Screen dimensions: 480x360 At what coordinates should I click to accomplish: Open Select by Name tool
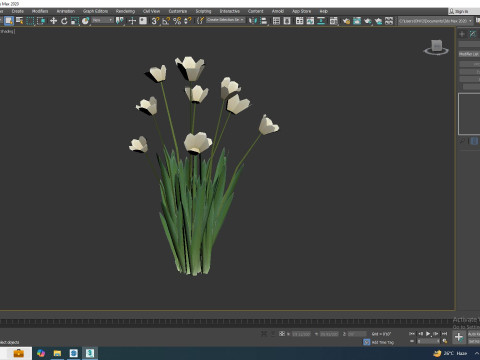(20, 21)
